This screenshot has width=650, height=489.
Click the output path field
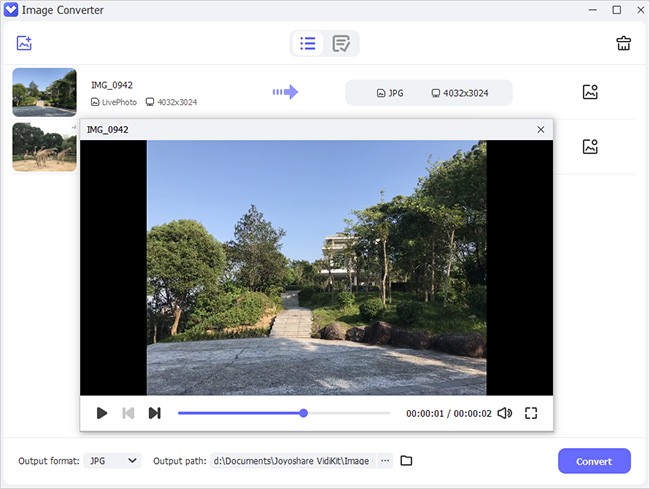coord(293,461)
